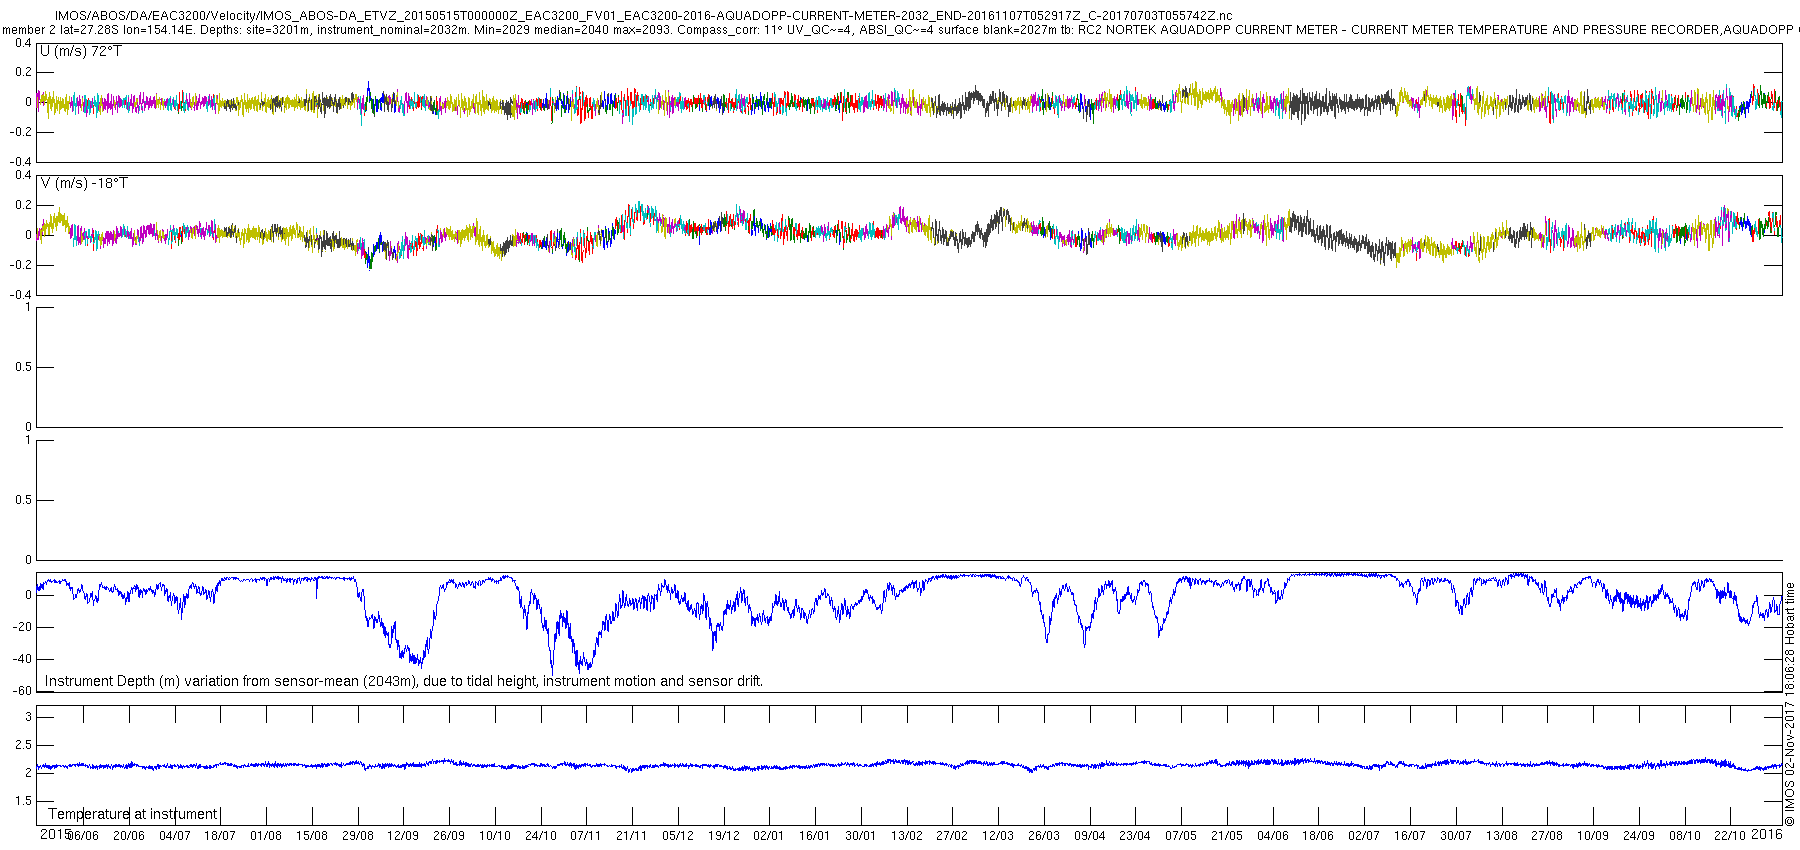The image size is (1800, 850).
Task: Click the '16/07' date tick label
Action: 1410,836
